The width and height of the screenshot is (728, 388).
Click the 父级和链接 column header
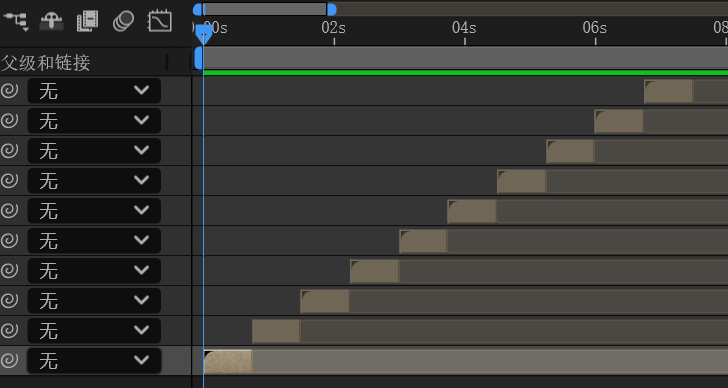click(x=46, y=62)
